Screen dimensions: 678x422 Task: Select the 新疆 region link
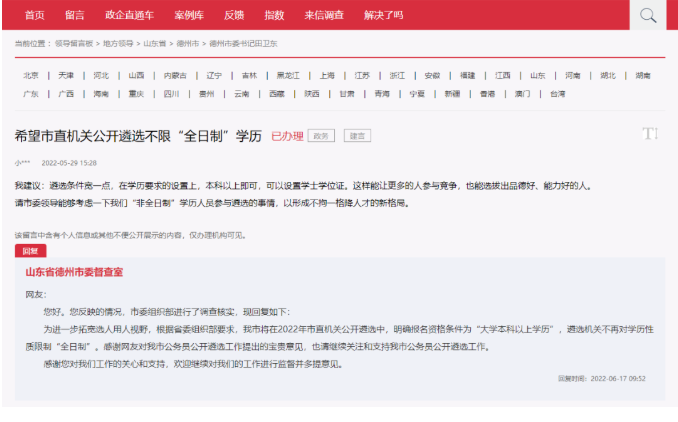452,94
